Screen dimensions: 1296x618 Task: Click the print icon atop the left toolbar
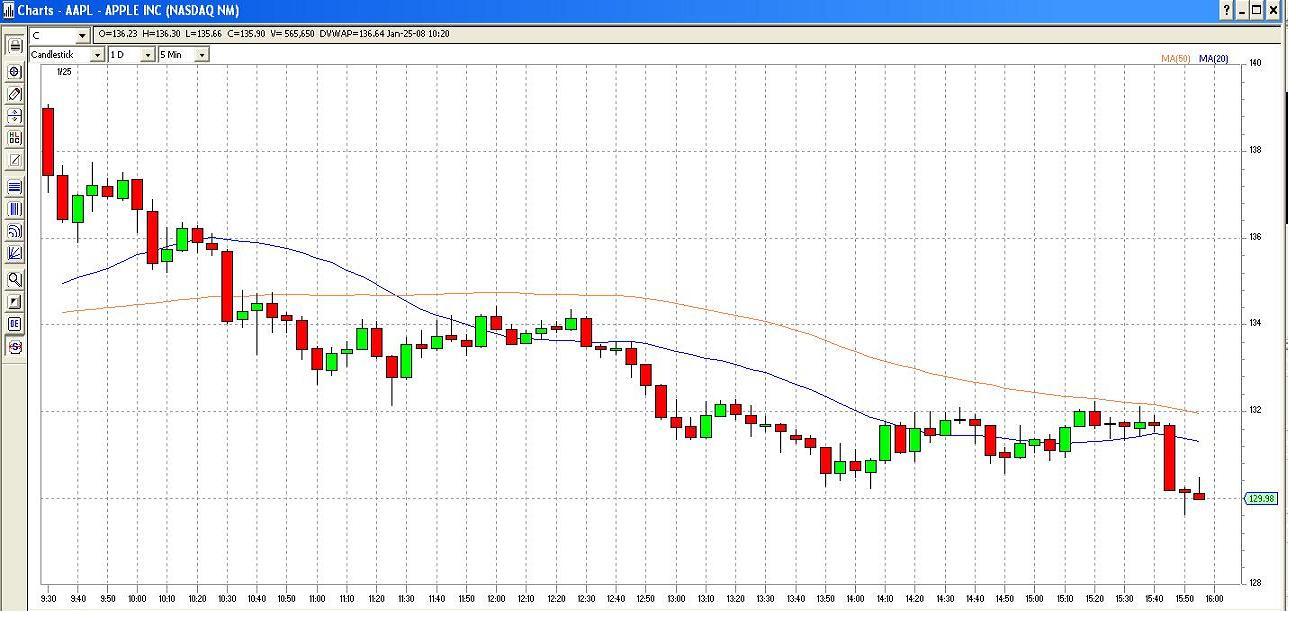pos(15,46)
